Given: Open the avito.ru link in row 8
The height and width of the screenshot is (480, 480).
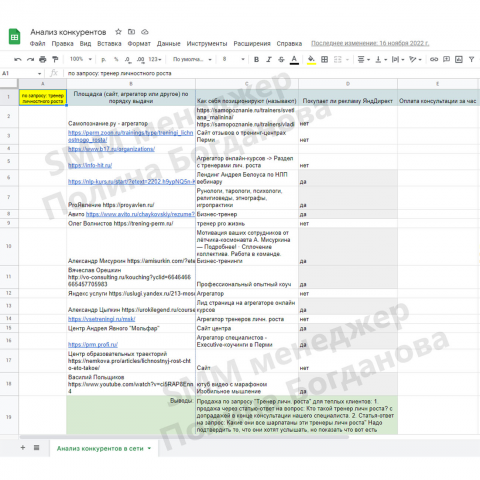Looking at the screenshot, I should (140, 214).
